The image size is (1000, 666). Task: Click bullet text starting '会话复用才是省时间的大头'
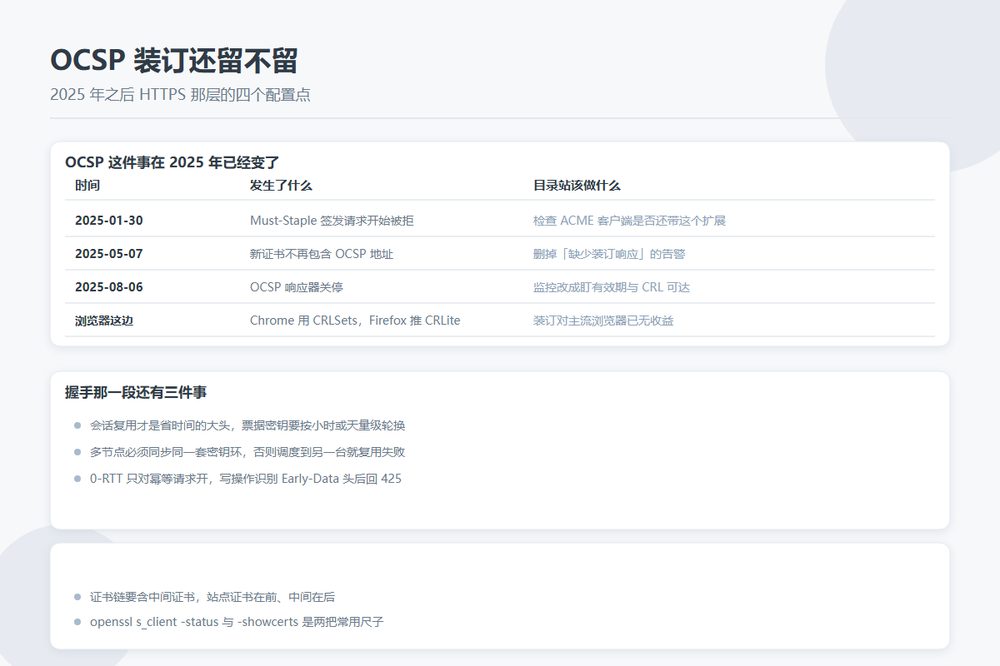tap(247, 425)
